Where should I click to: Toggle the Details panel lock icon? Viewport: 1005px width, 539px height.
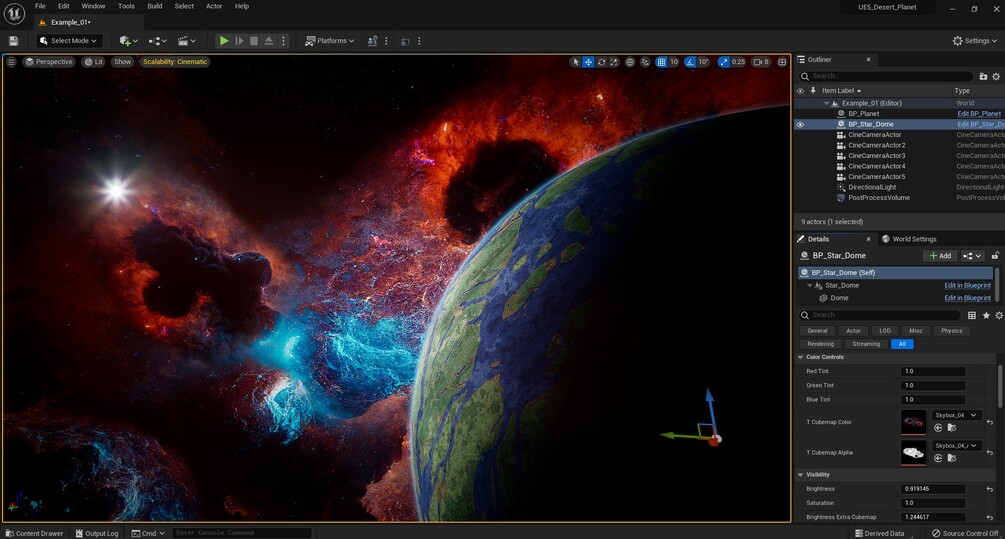point(995,256)
